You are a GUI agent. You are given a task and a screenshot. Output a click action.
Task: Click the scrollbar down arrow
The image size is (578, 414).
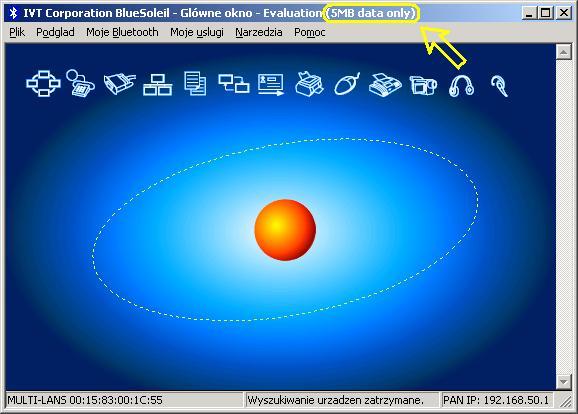(x=563, y=382)
